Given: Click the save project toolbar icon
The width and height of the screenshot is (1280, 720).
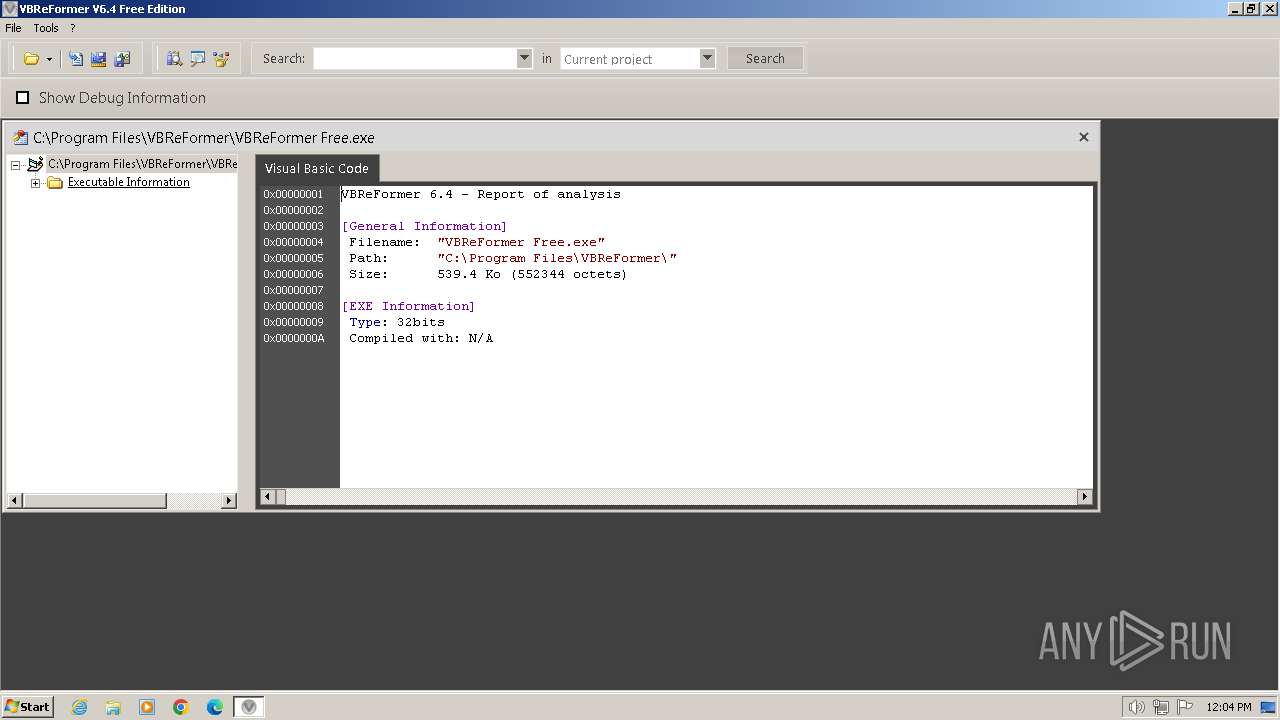Looking at the screenshot, I should (x=98, y=59).
